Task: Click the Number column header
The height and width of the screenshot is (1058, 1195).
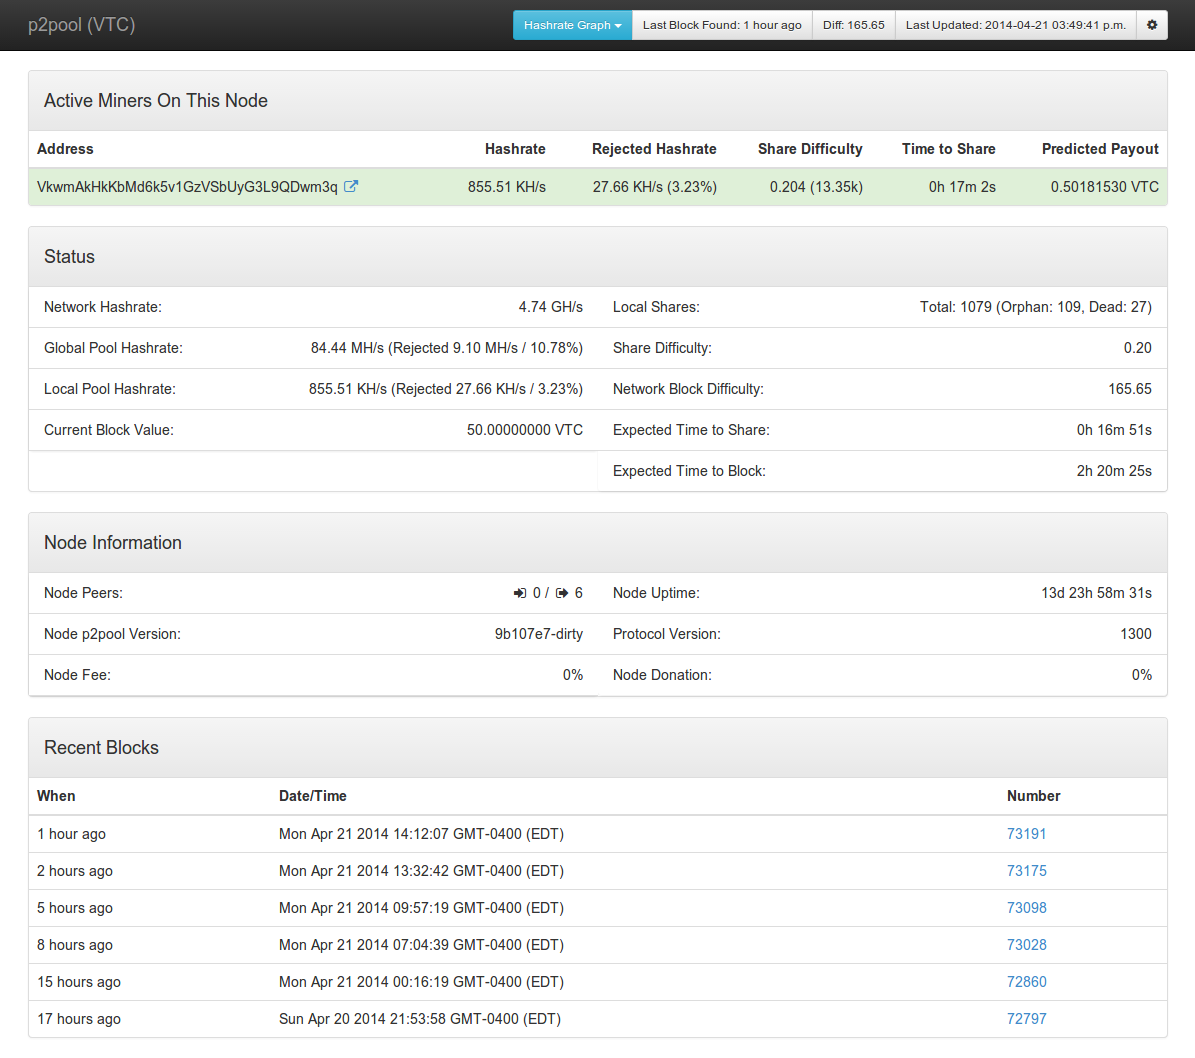Action: [1033, 796]
